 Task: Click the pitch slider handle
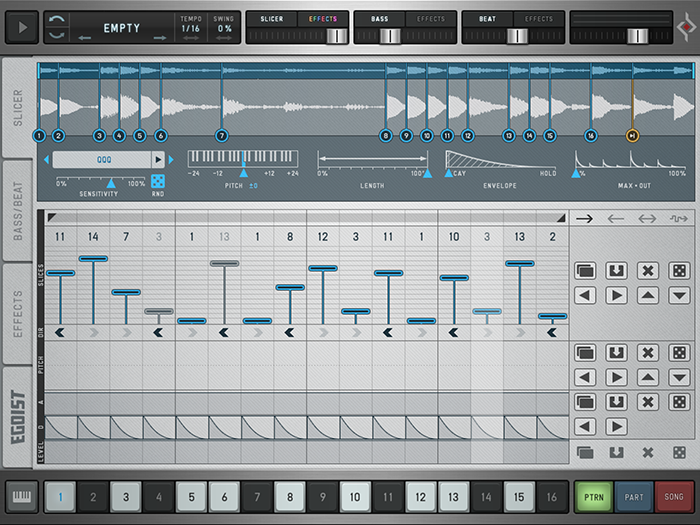click(244, 173)
